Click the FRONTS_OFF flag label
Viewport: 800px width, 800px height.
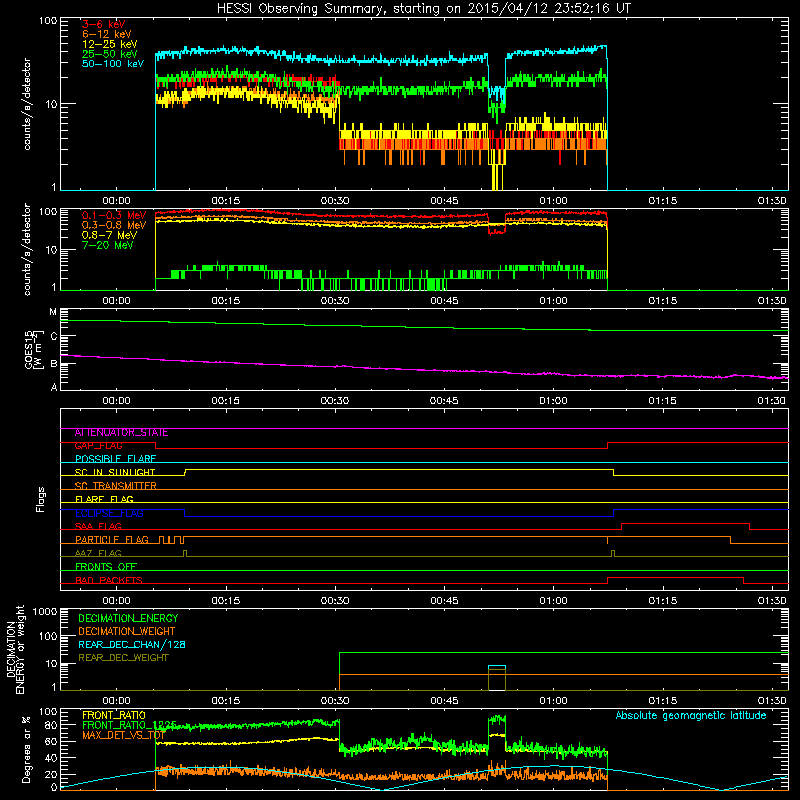[106, 567]
